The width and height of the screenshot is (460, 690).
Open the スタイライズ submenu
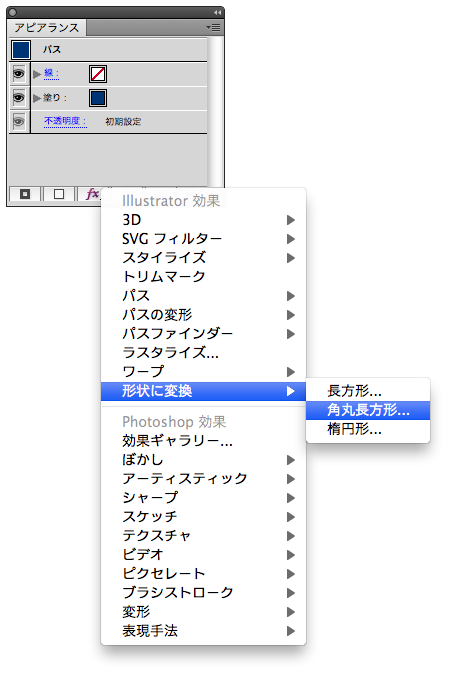(203, 258)
